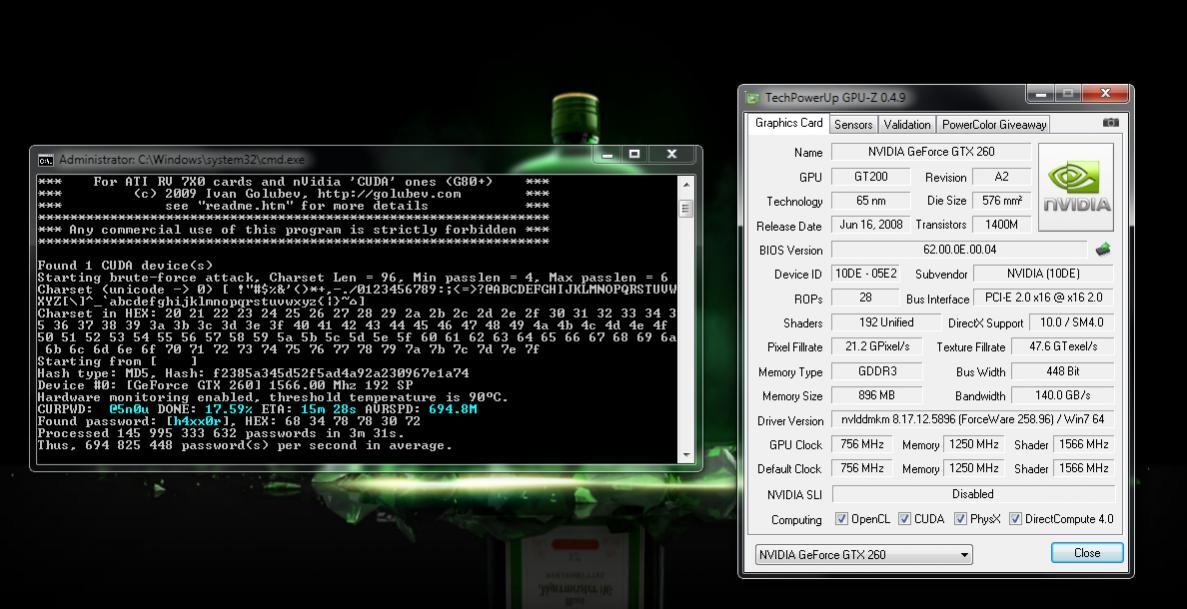This screenshot has height=609, width=1187.
Task: Click the DONE value 17.59% in cmd
Action: click(229, 409)
